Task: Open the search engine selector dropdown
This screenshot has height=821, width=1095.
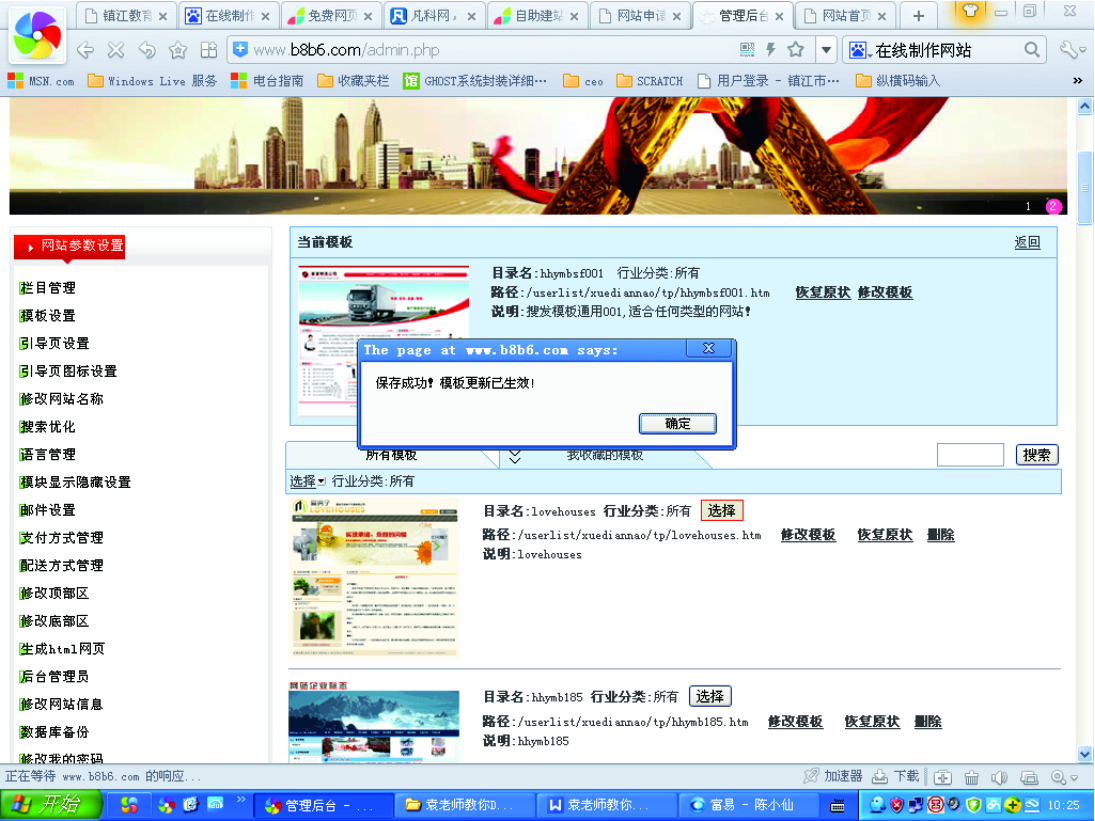Action: coord(859,50)
